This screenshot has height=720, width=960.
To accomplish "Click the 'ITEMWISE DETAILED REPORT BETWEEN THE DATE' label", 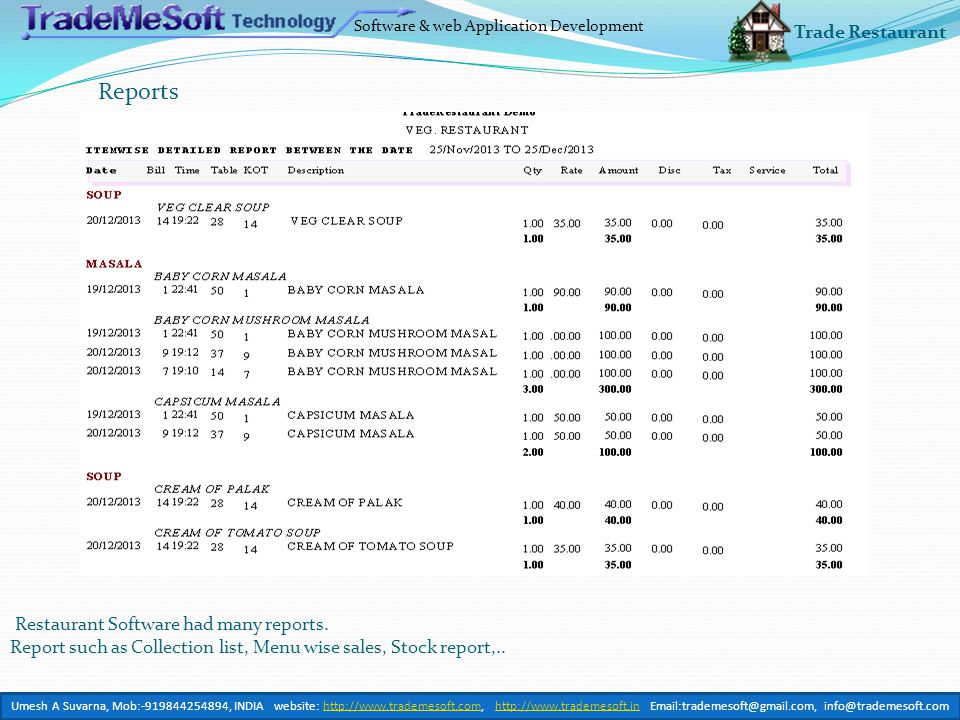I will [x=249, y=150].
